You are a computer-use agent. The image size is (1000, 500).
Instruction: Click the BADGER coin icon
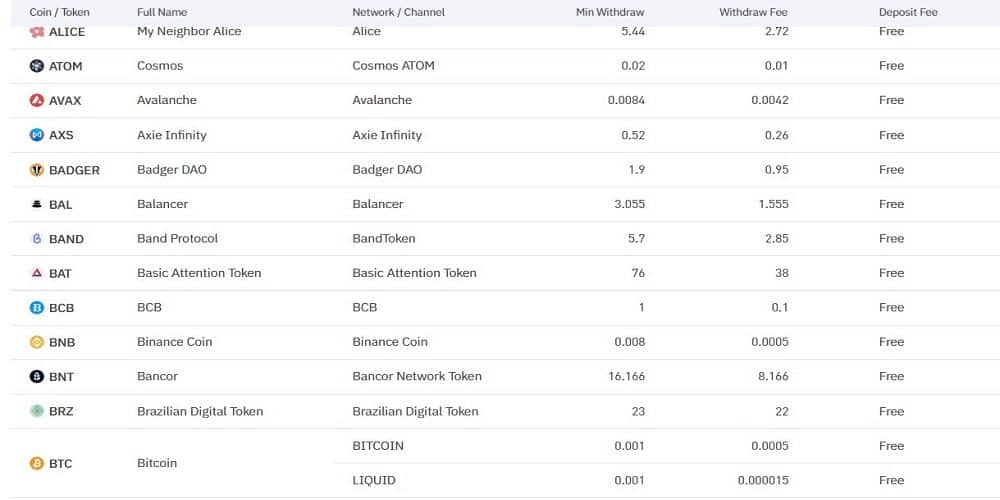coord(37,170)
